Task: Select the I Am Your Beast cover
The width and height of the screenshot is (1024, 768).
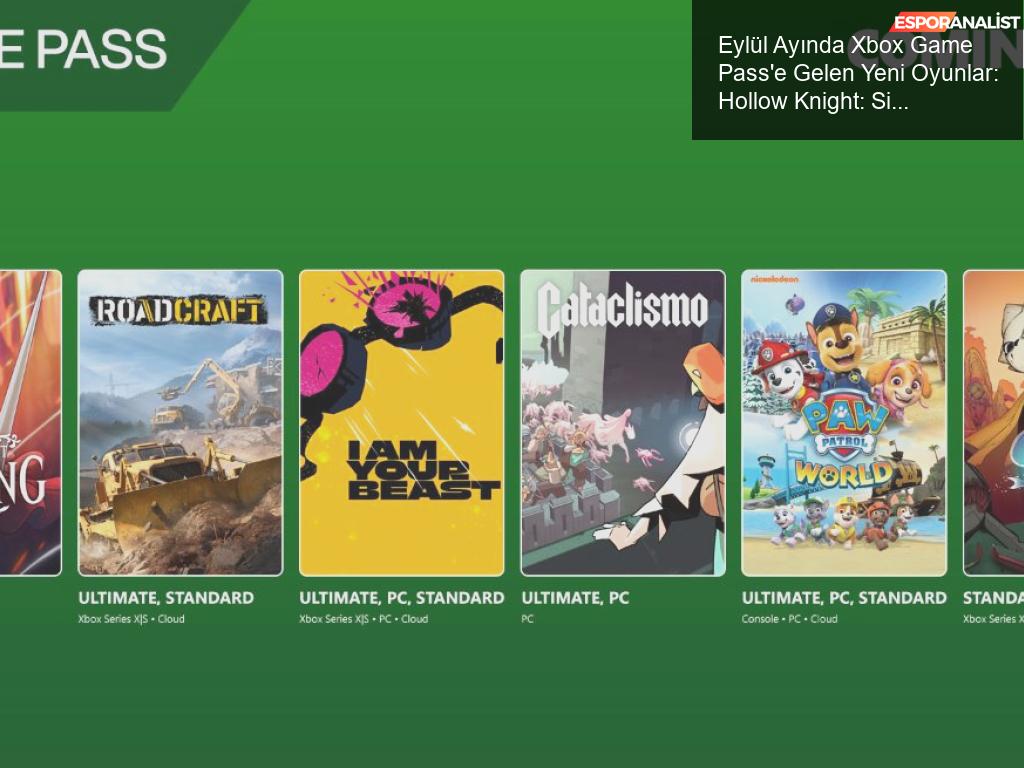Action: pyautogui.click(x=402, y=423)
